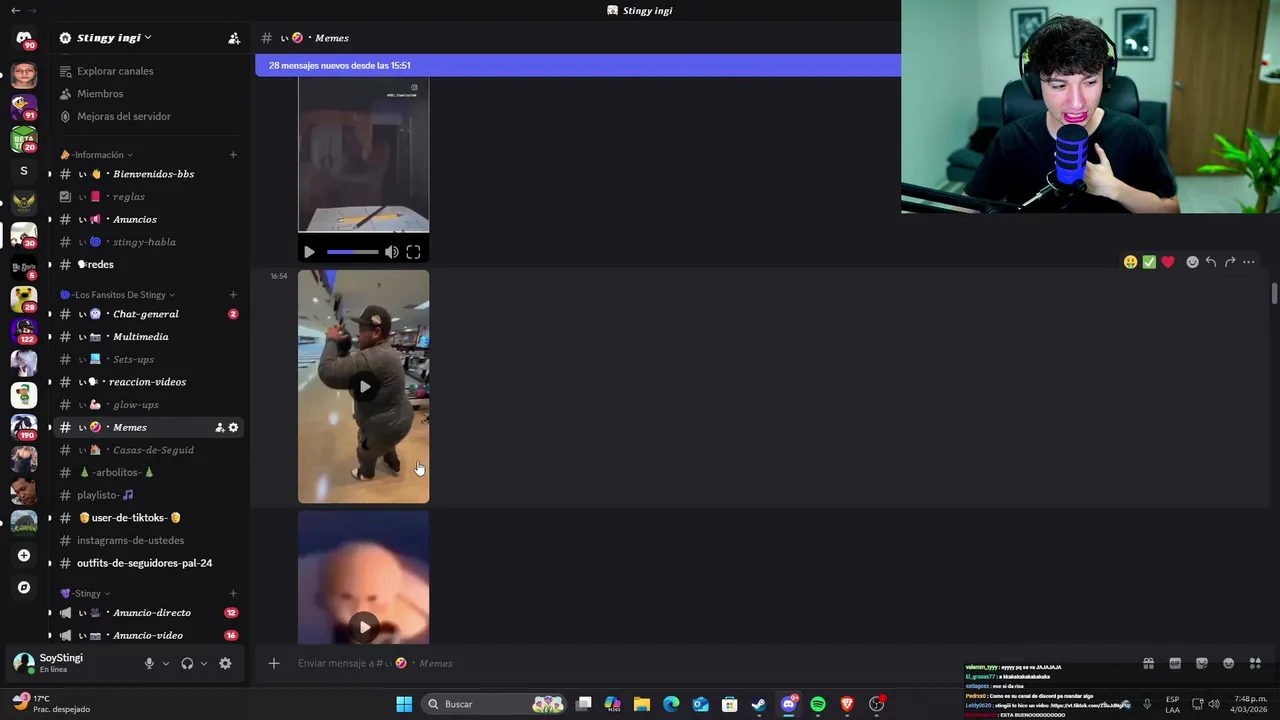Open outfits-de-seguidores-pal-24 channel
The height and width of the screenshot is (720, 1280).
point(148,563)
